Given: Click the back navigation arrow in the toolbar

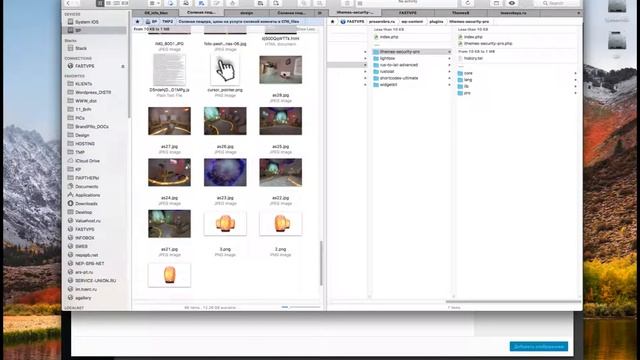Looking at the screenshot, I should coord(68,3).
